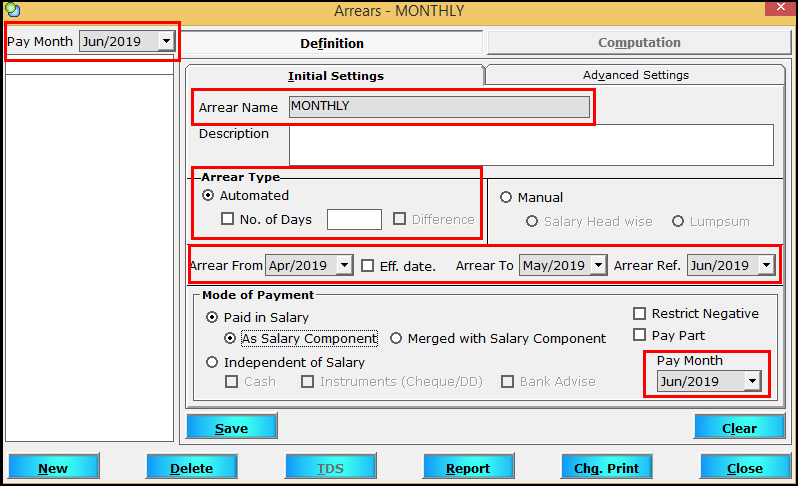Tick Instruments (Cheque/DD) checkbox
This screenshot has width=798, height=486.
click(307, 381)
